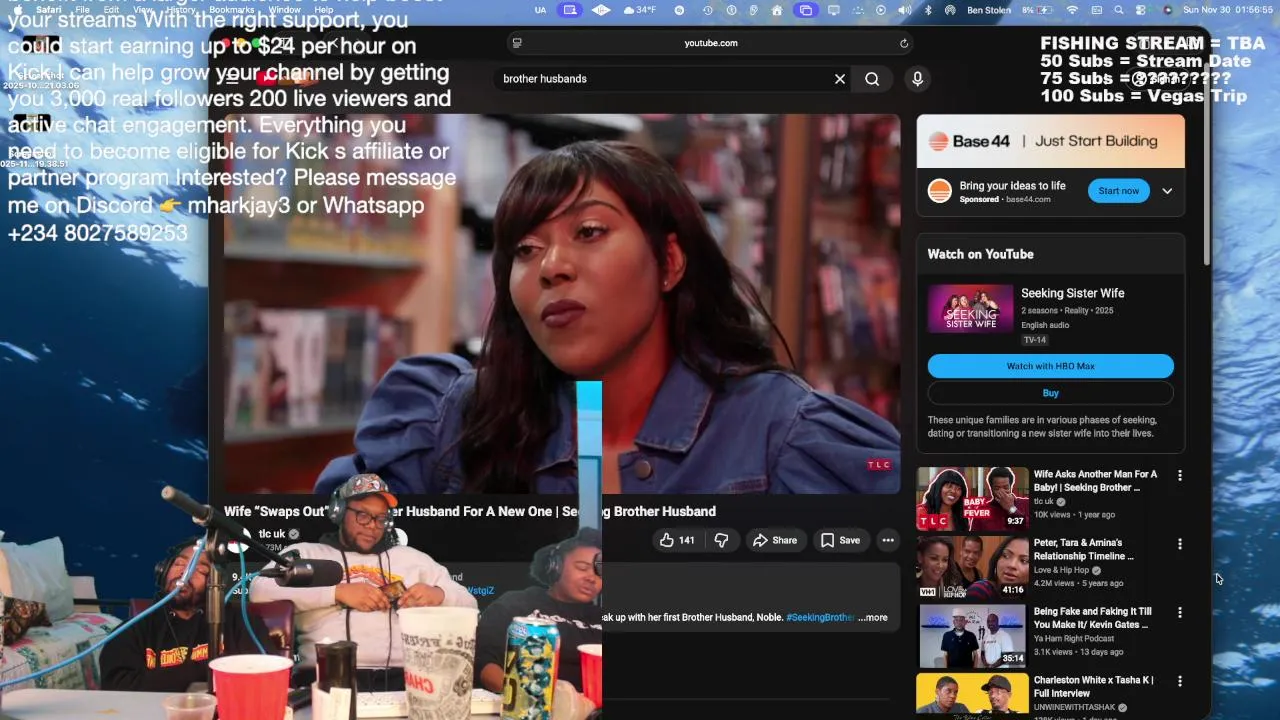Click the Time Machine clock icon

(x=708, y=10)
